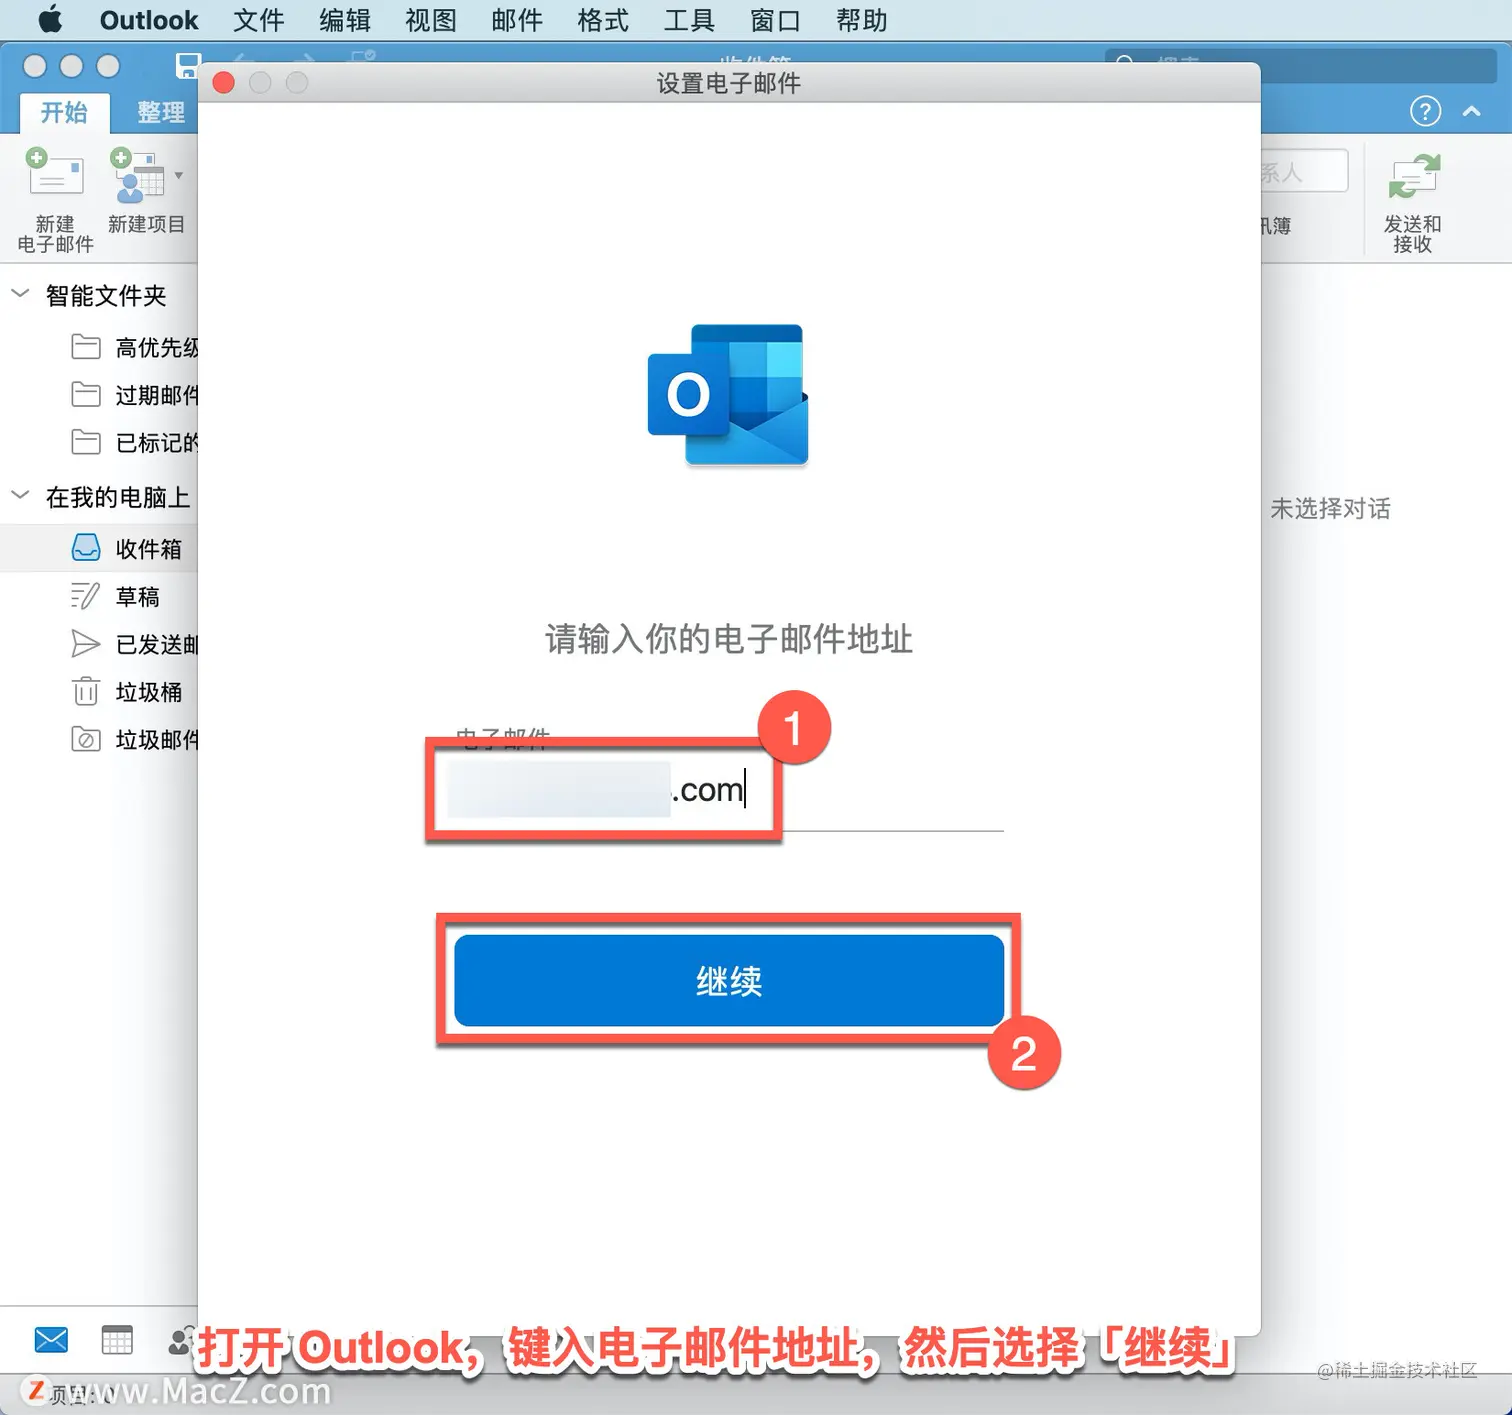Select the 已标记的 smart folder
Screen dimensions: 1512x1415
(x=157, y=443)
